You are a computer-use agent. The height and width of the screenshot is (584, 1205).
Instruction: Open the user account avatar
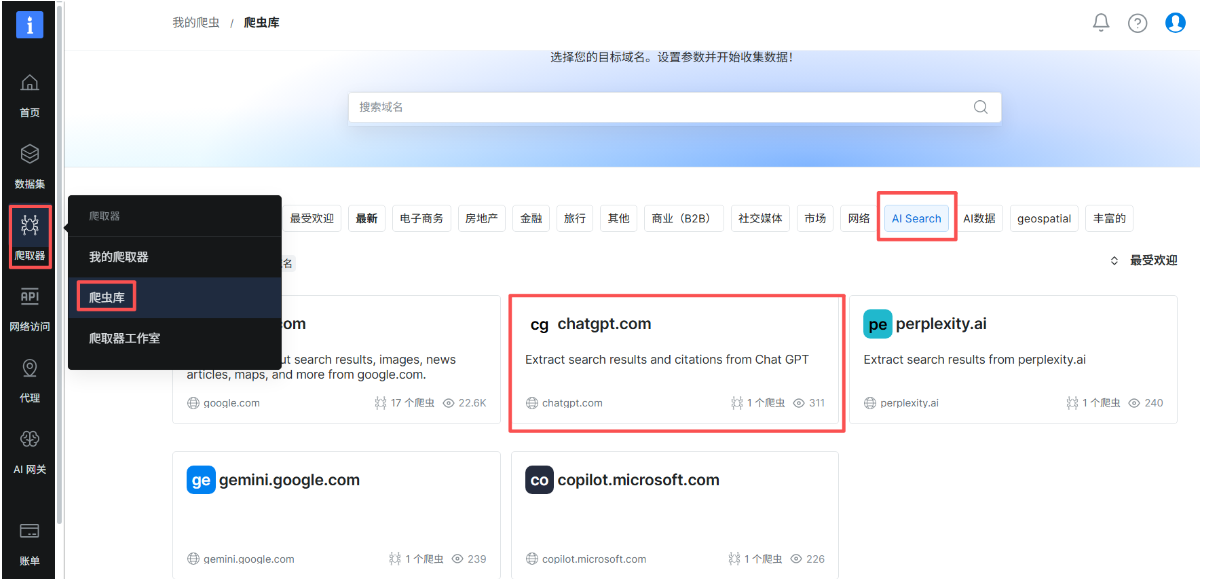point(1176,22)
